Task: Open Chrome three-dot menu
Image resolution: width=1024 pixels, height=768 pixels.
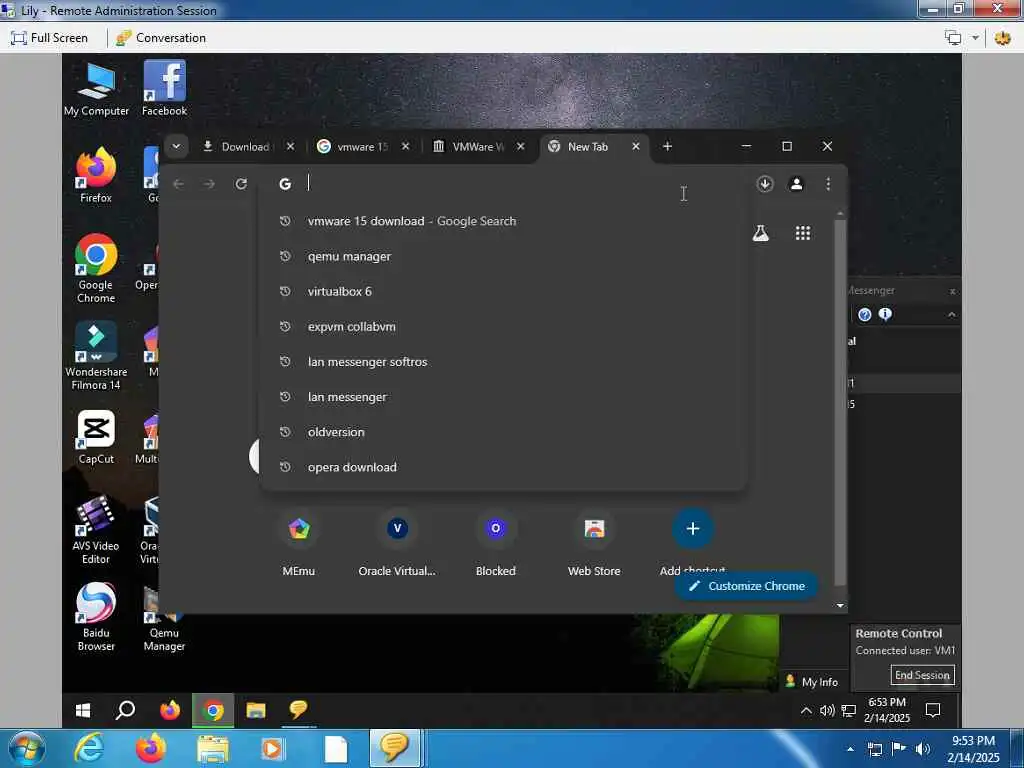Action: click(827, 184)
